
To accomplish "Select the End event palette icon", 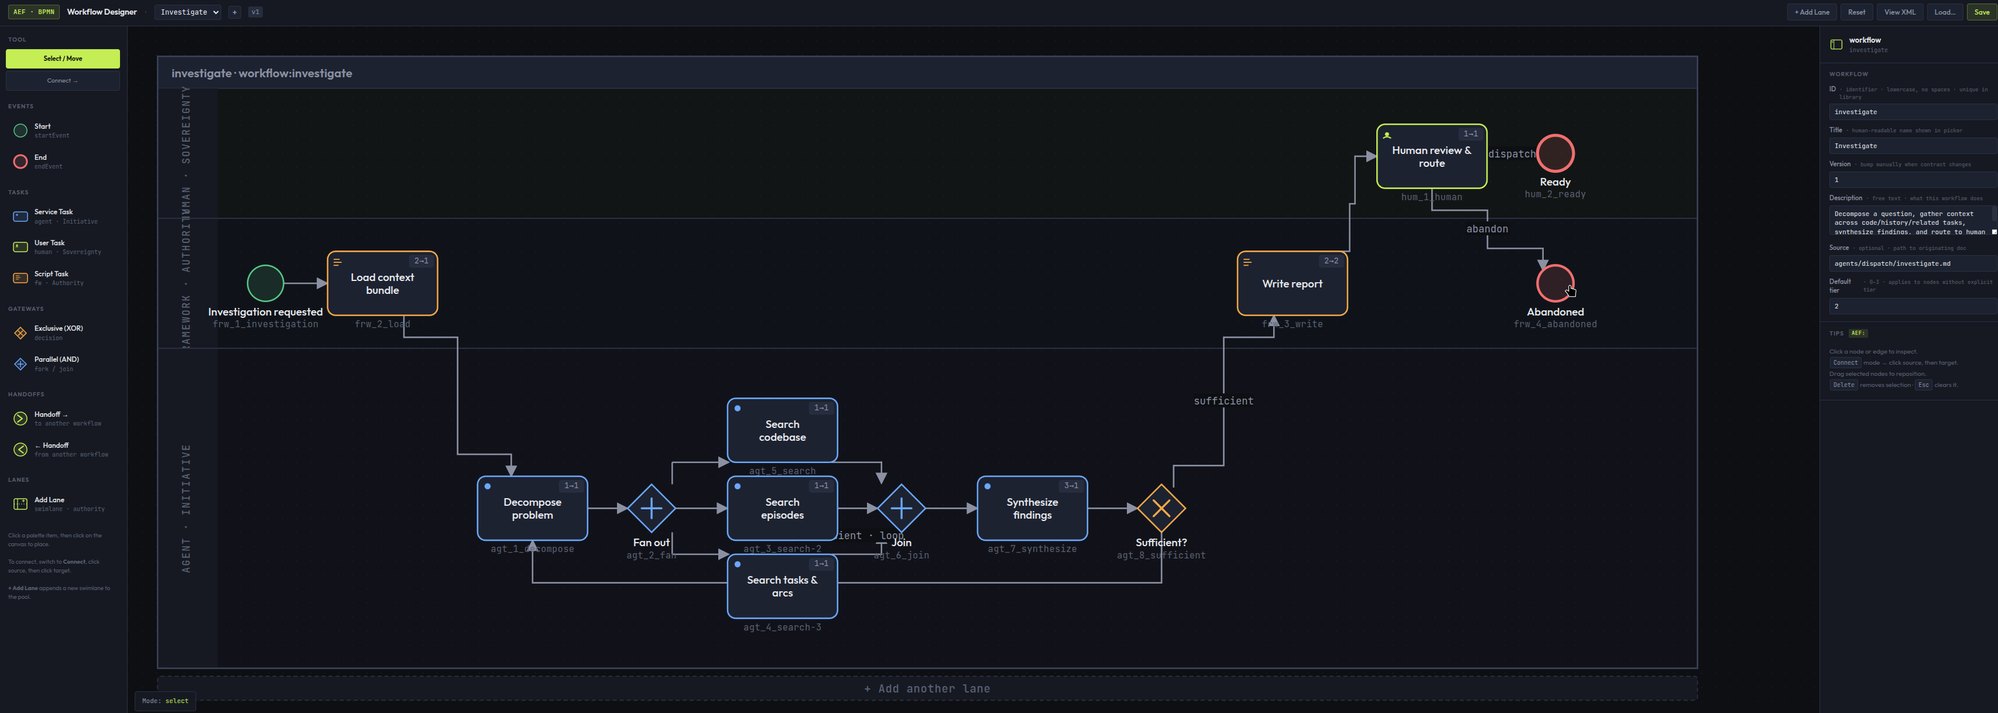I will (20, 161).
